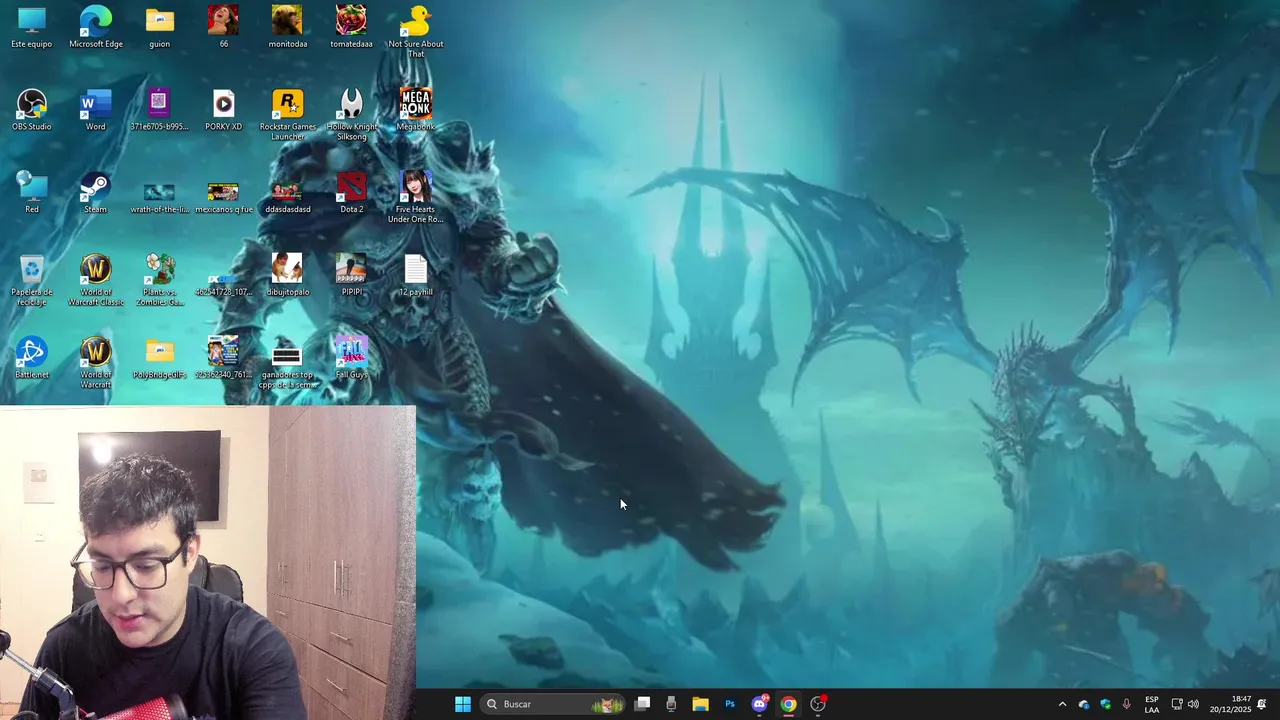The height and width of the screenshot is (720, 1280).
Task: Select Plants vs. Zombies shortcut
Action: point(159,280)
